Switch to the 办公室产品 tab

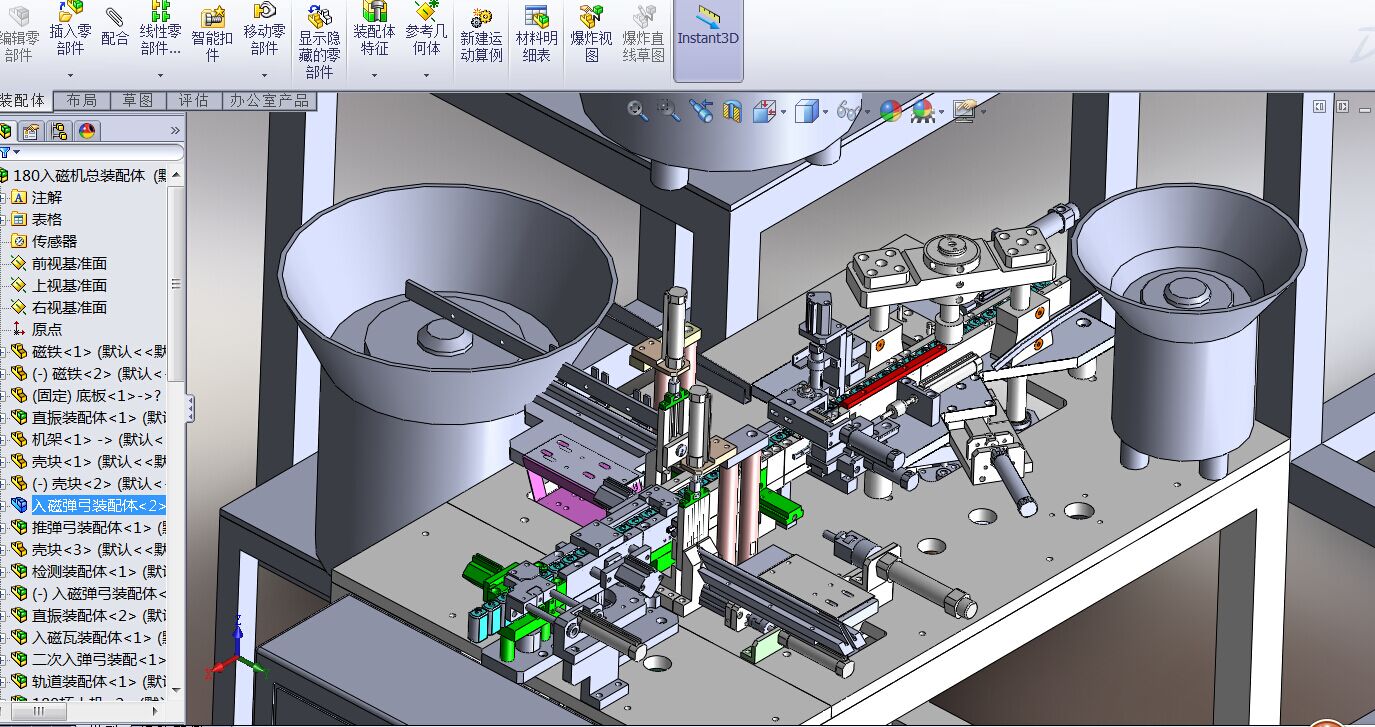coord(268,100)
